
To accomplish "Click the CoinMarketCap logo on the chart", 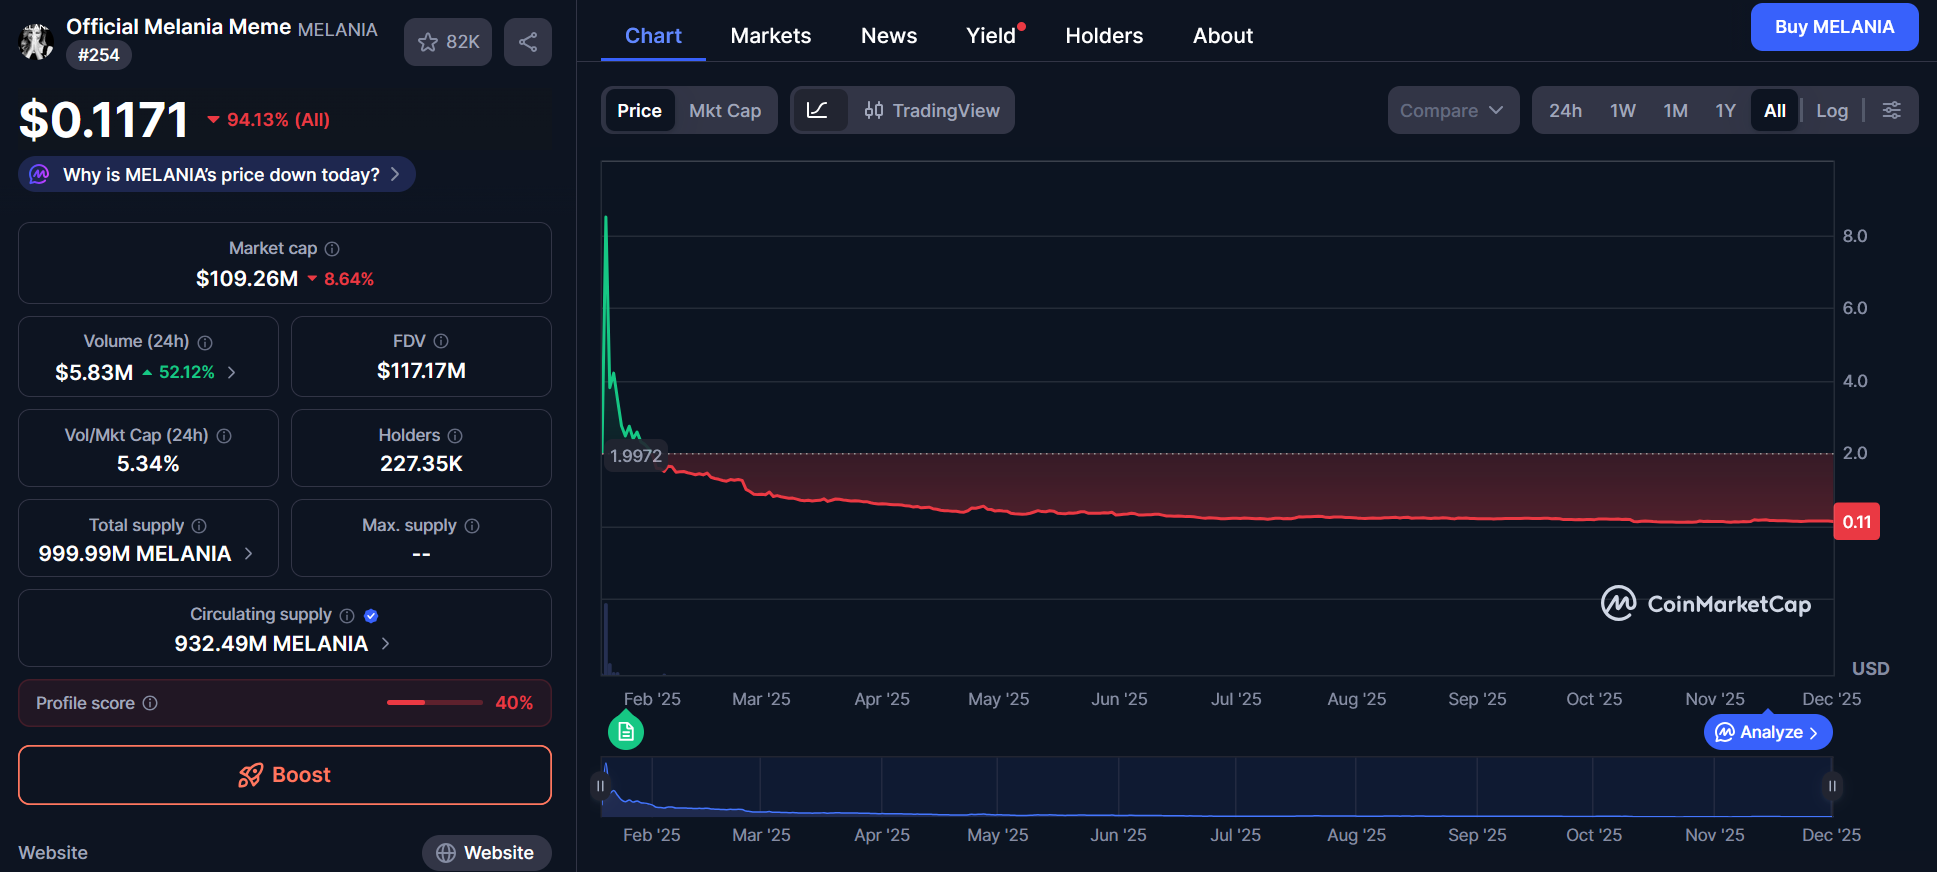I will [x=1706, y=604].
